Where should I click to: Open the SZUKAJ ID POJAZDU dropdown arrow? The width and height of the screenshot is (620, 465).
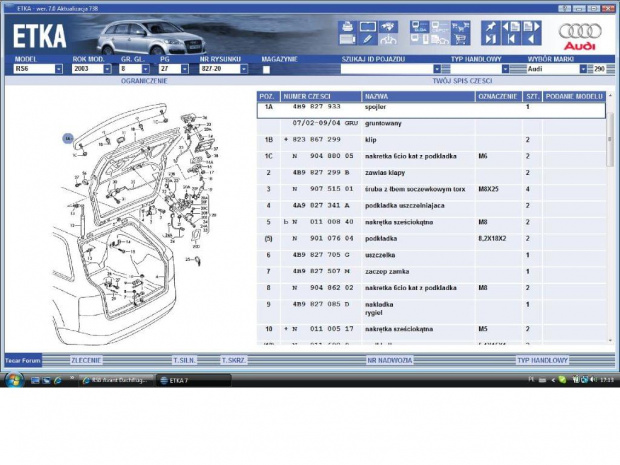pos(437,69)
